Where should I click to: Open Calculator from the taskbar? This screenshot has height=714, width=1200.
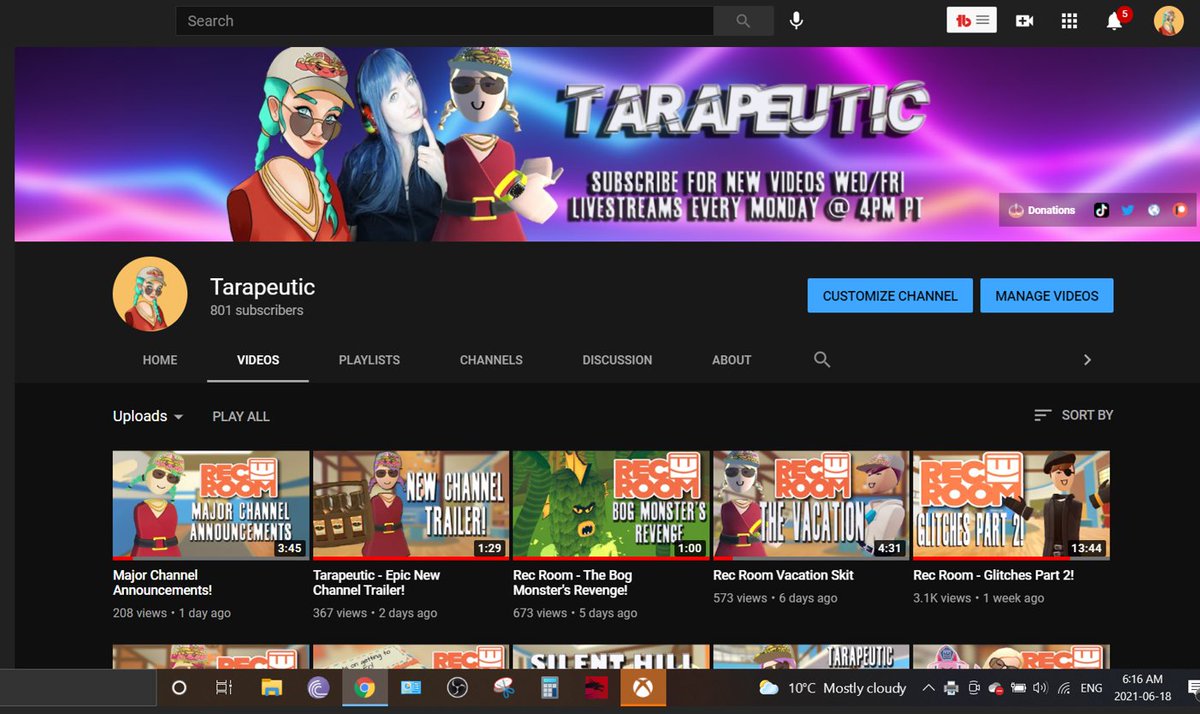pyautogui.click(x=549, y=688)
